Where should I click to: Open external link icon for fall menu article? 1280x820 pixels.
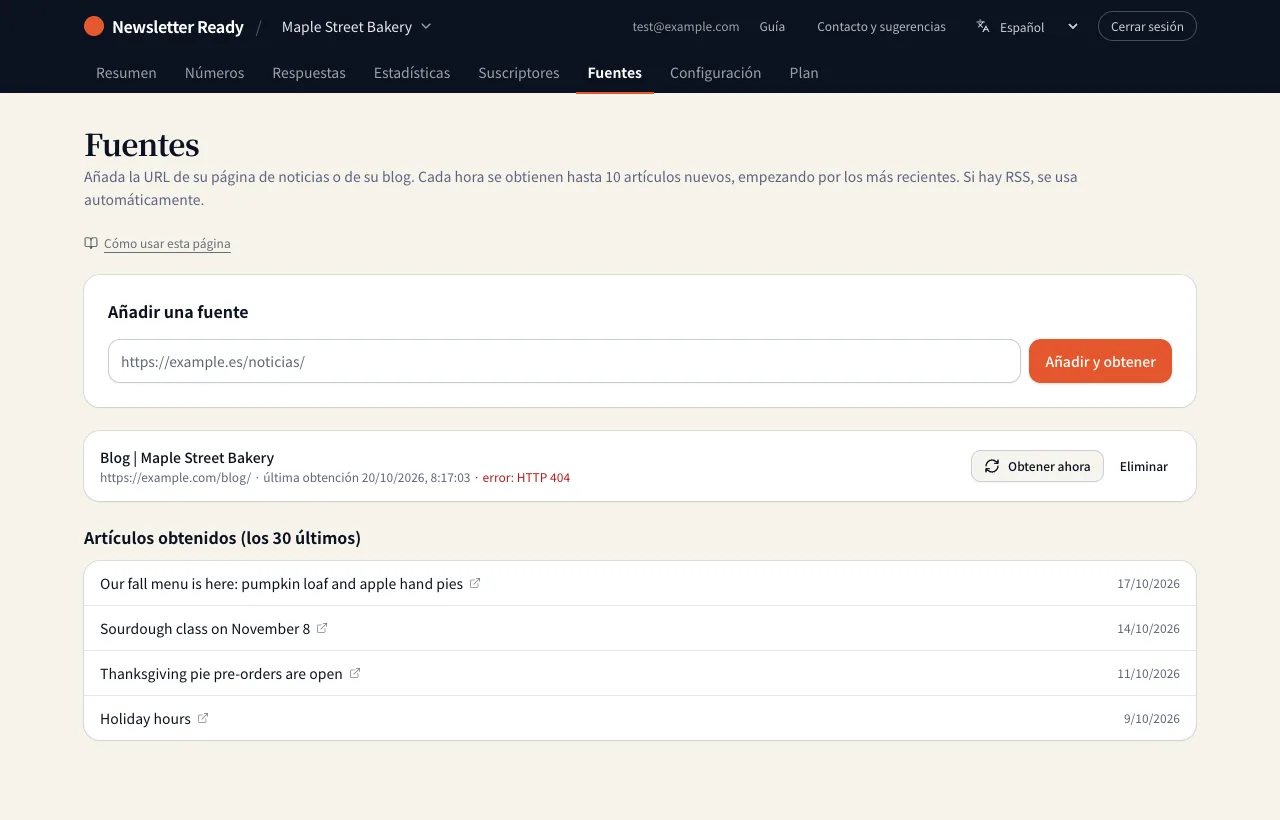tap(475, 583)
